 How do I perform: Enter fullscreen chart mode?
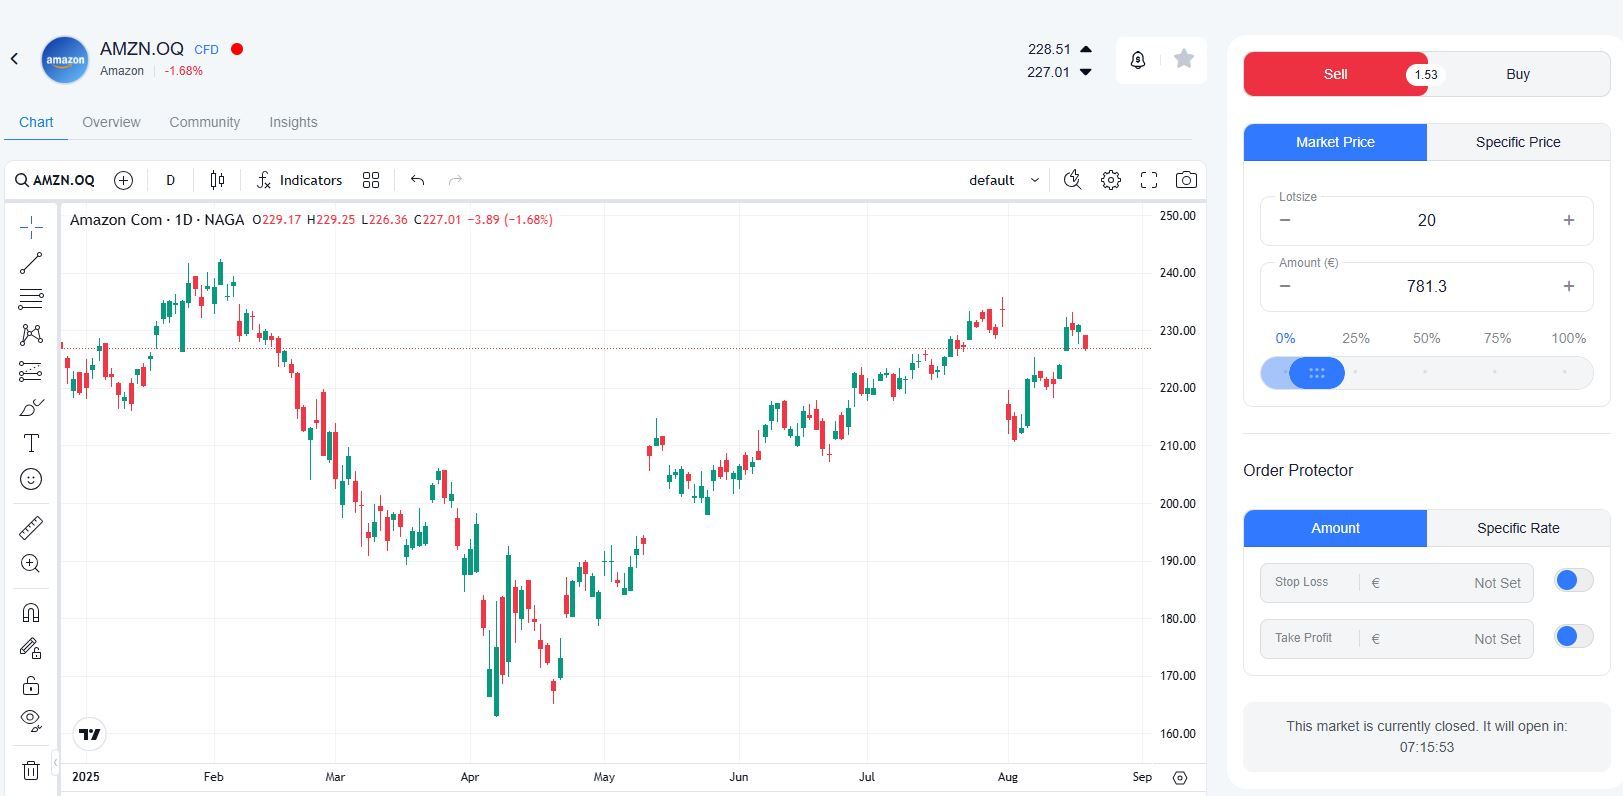tap(1149, 180)
